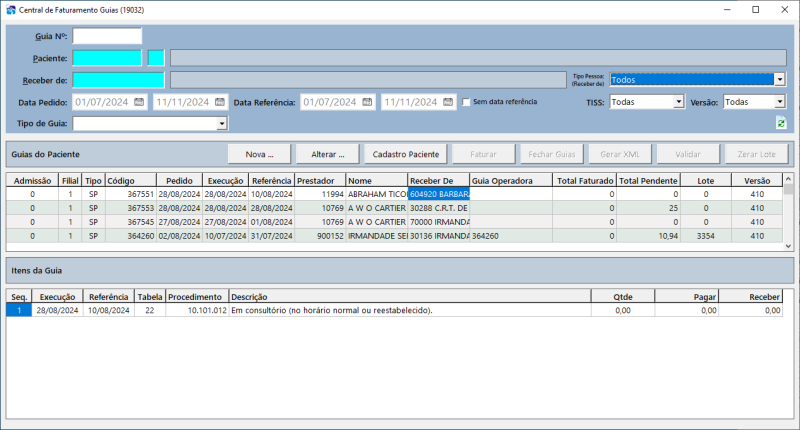
Task: Click Lote value 3354
Action: click(x=706, y=236)
